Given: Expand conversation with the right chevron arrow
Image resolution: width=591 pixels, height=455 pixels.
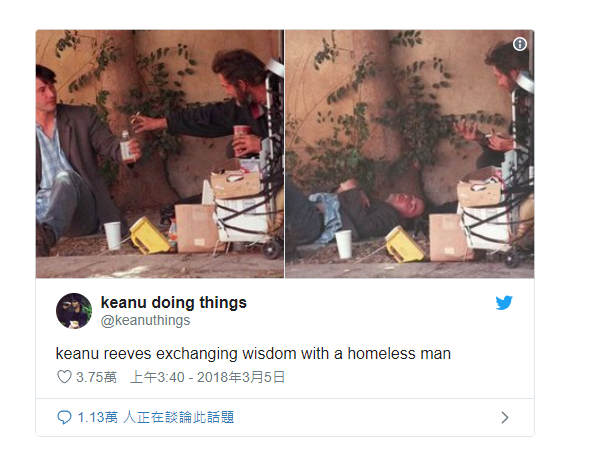Looking at the screenshot, I should (505, 417).
